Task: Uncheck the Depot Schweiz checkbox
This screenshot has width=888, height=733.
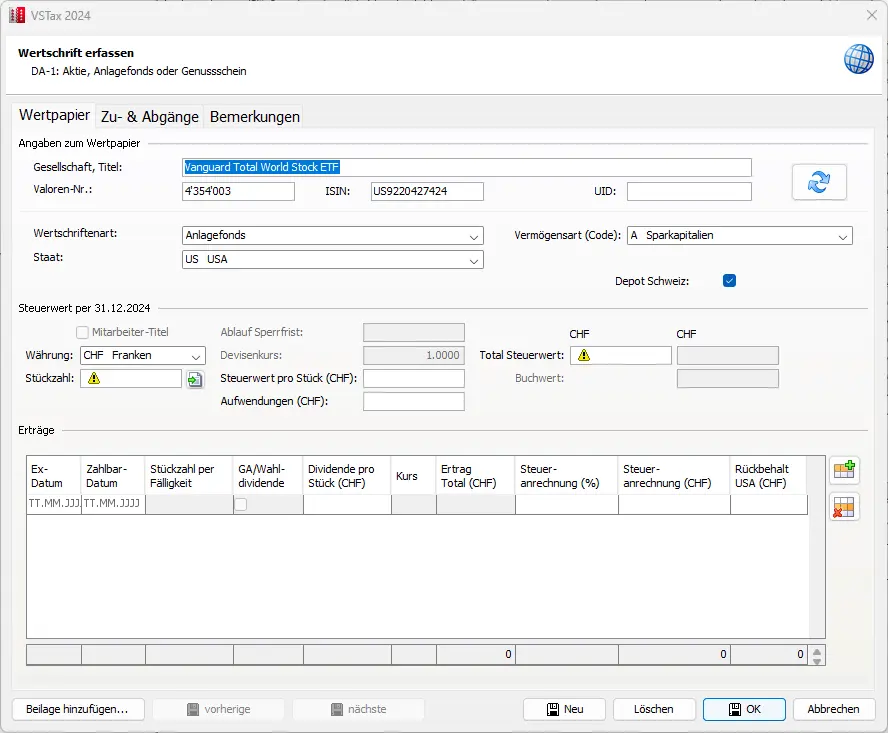Action: tap(729, 281)
